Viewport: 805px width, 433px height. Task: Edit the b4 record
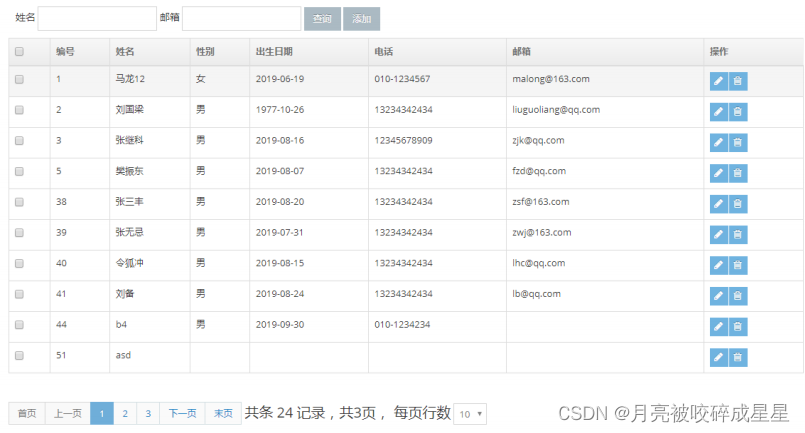pyautogui.click(x=718, y=327)
